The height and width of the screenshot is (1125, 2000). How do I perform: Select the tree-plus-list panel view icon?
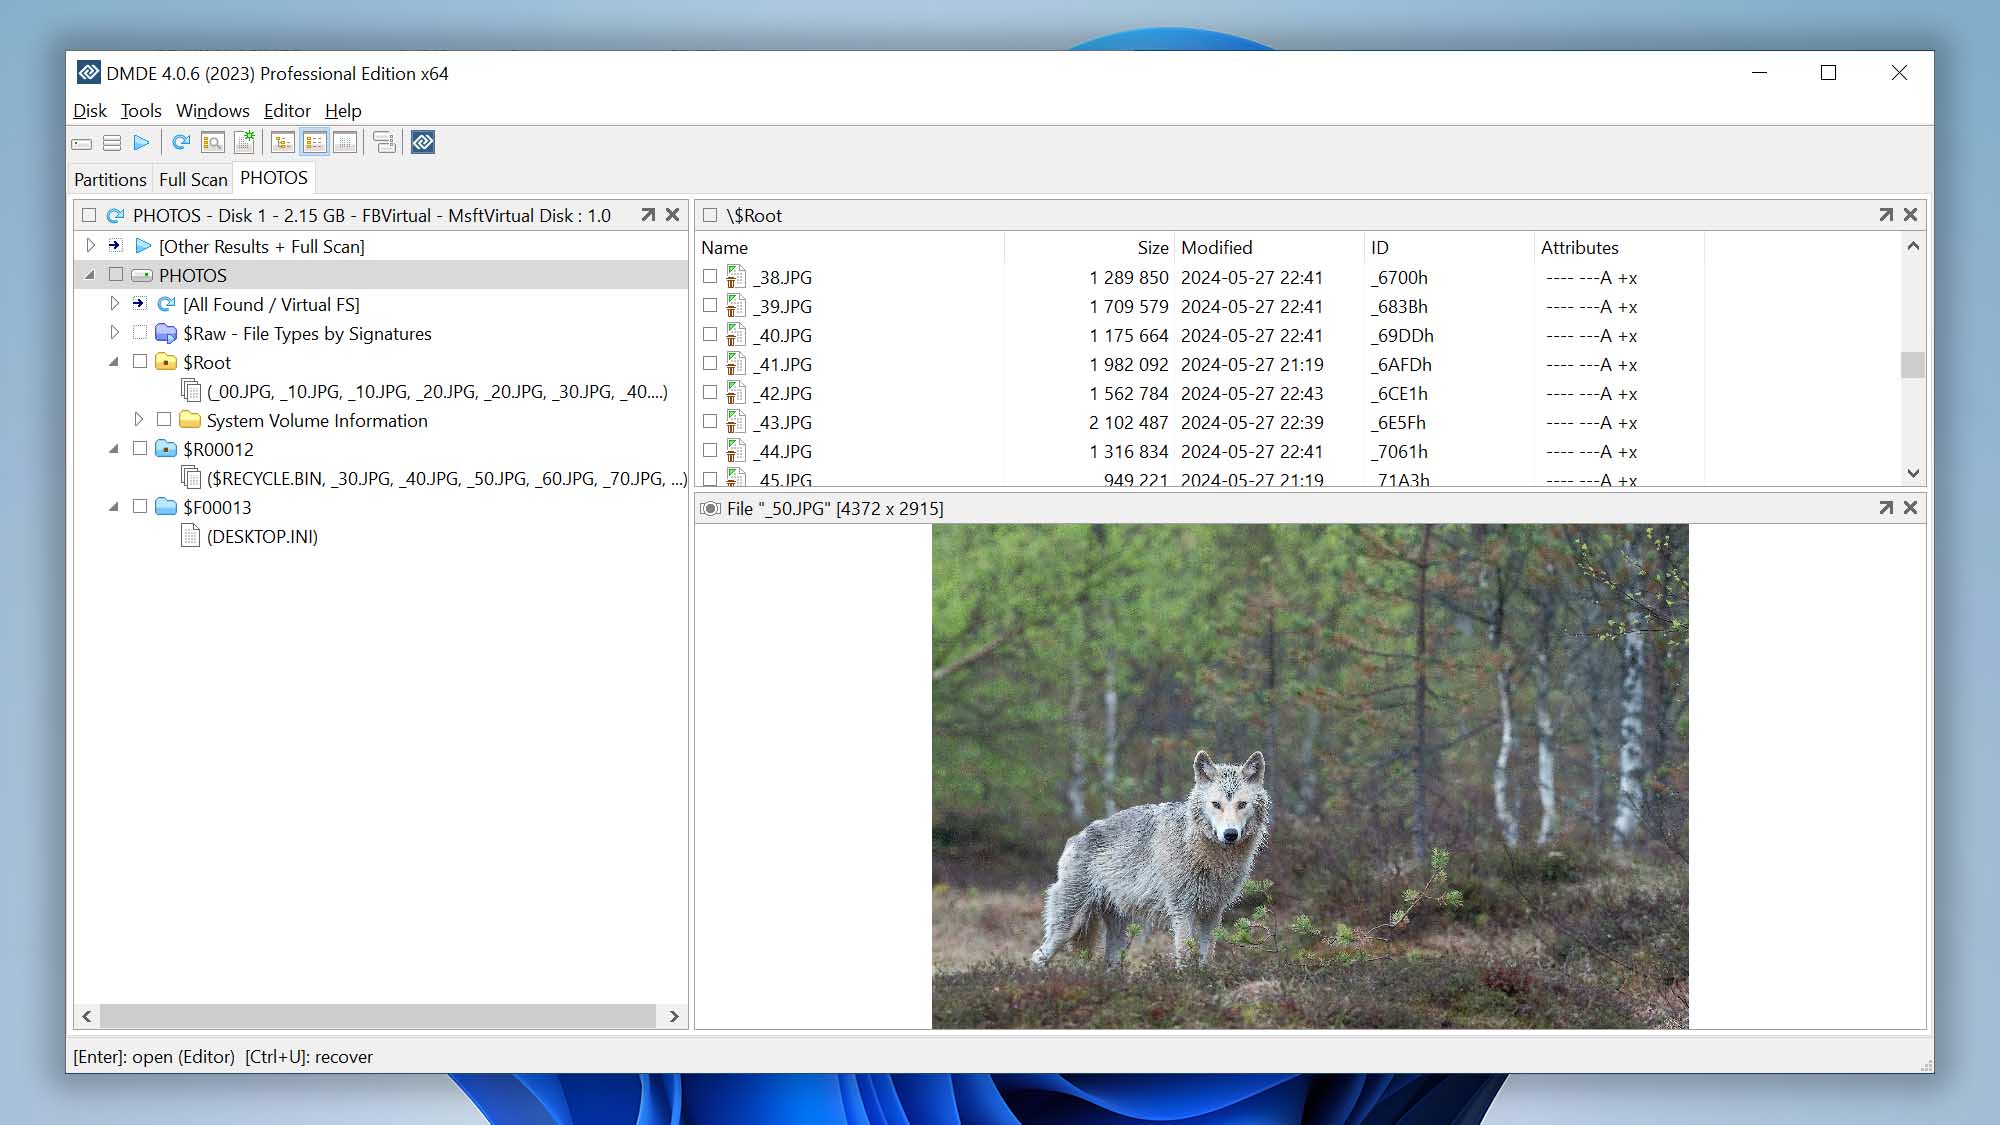[x=314, y=142]
